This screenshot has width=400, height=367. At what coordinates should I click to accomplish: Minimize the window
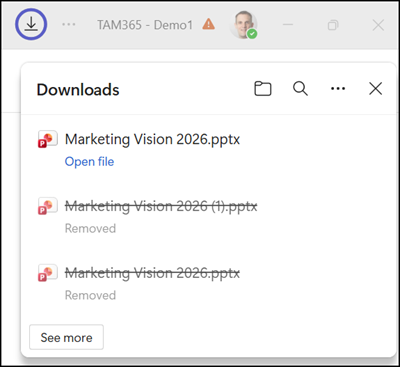point(288,25)
